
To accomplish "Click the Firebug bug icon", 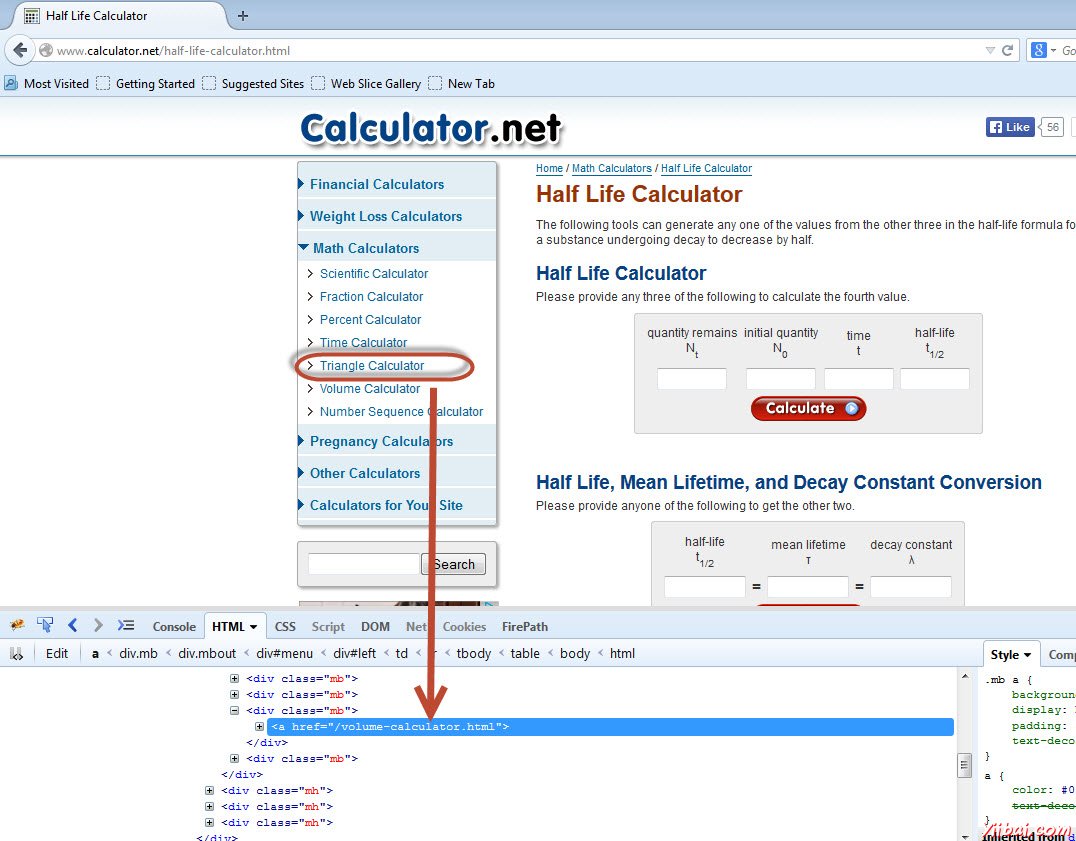I will (17, 625).
